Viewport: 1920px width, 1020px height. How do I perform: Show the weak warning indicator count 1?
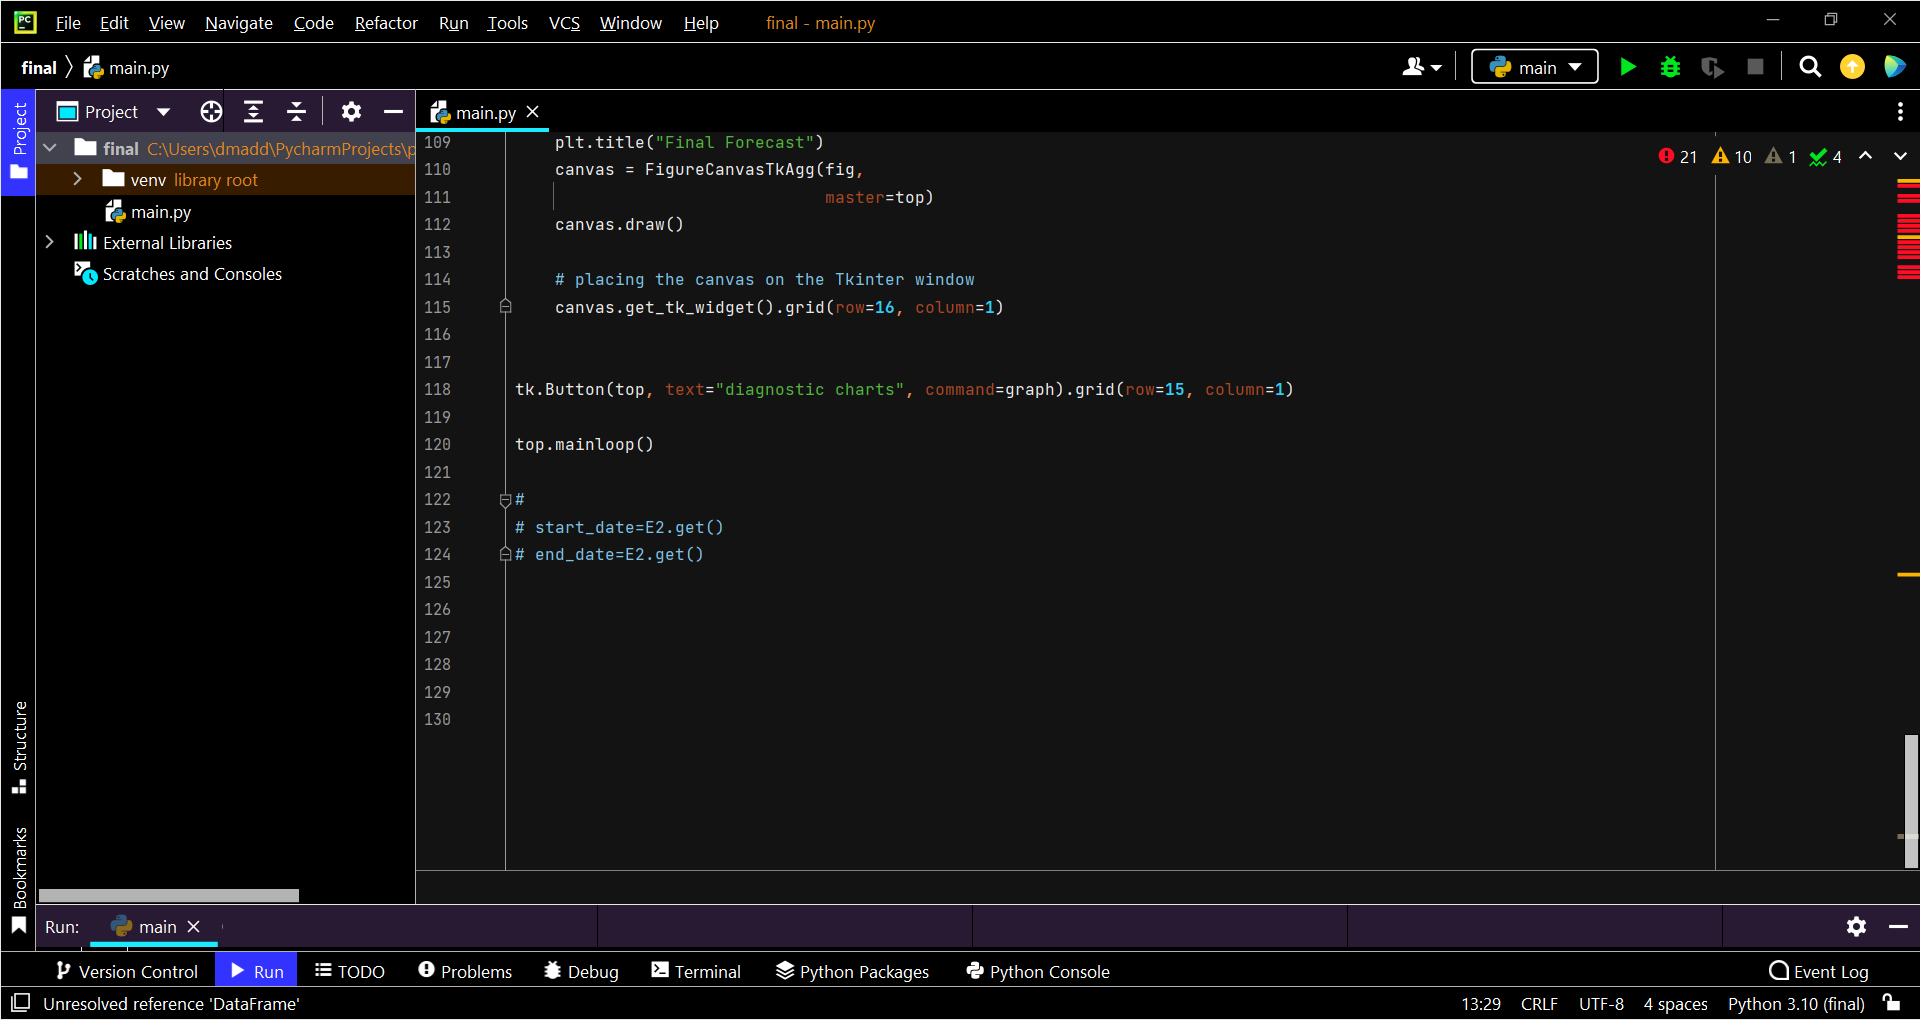coord(1780,156)
